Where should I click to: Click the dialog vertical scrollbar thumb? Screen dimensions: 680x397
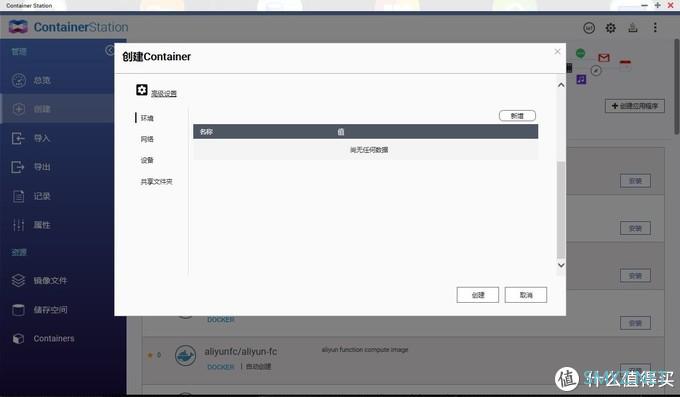[x=561, y=210]
